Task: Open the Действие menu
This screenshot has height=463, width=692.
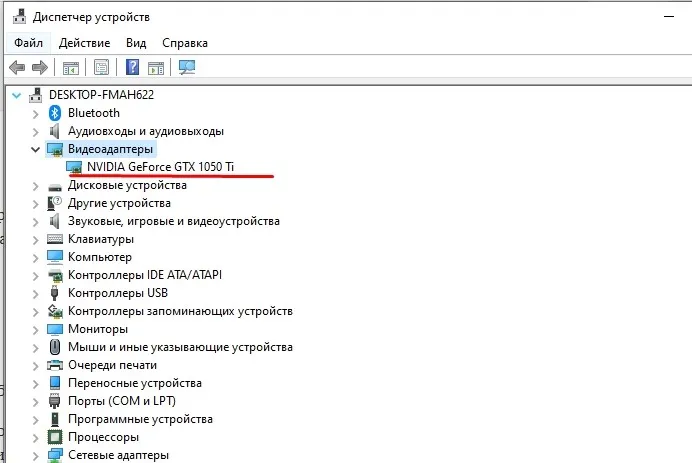Action: point(84,43)
